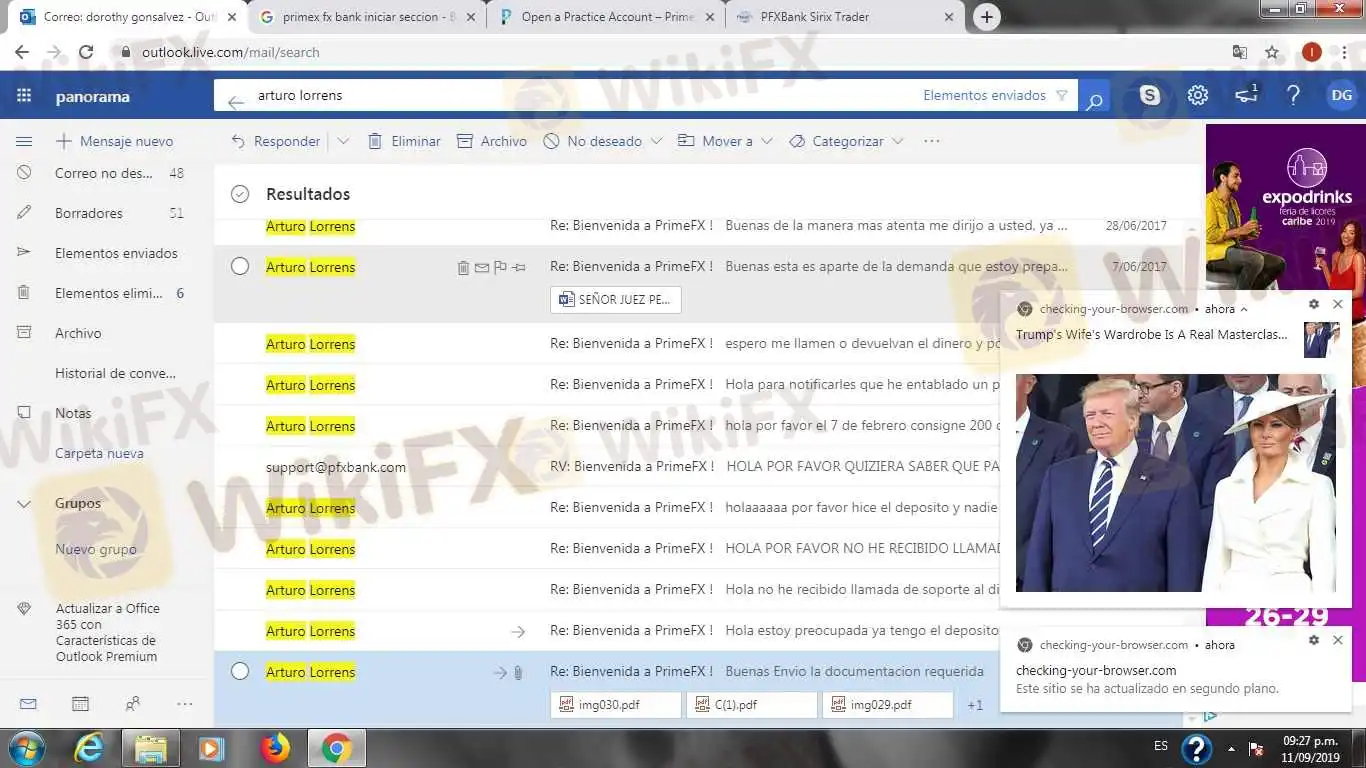The image size is (1366, 768).
Task: Open the calendar icon in bottom sidebar
Action: coord(80,704)
